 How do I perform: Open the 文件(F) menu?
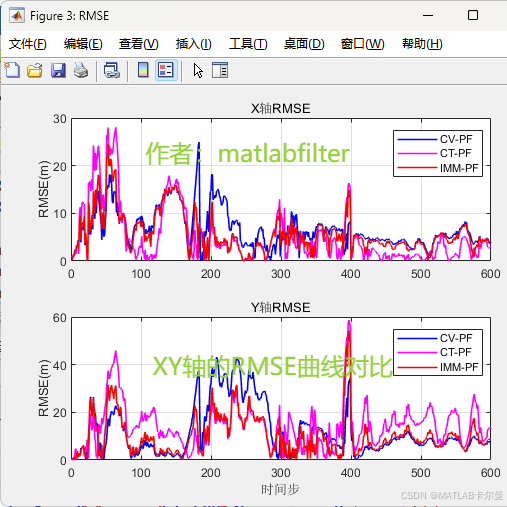pos(28,44)
